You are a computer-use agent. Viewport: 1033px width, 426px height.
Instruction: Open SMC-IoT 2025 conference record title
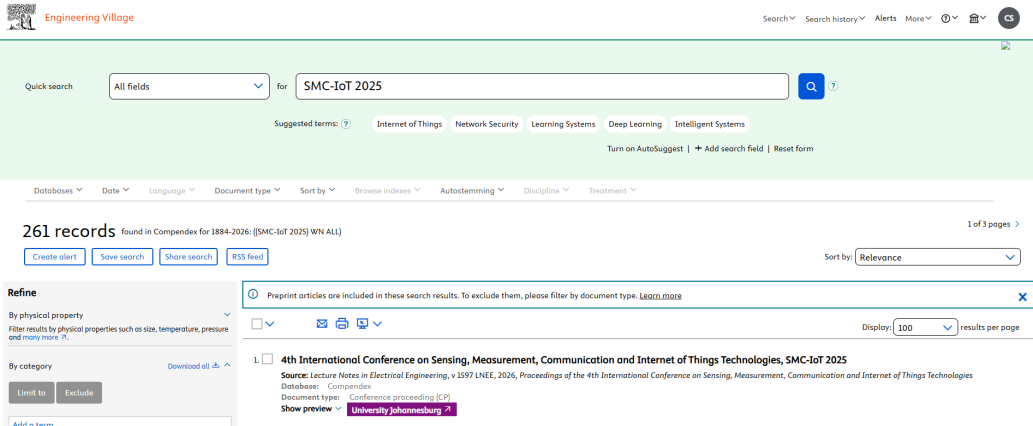tap(564, 359)
